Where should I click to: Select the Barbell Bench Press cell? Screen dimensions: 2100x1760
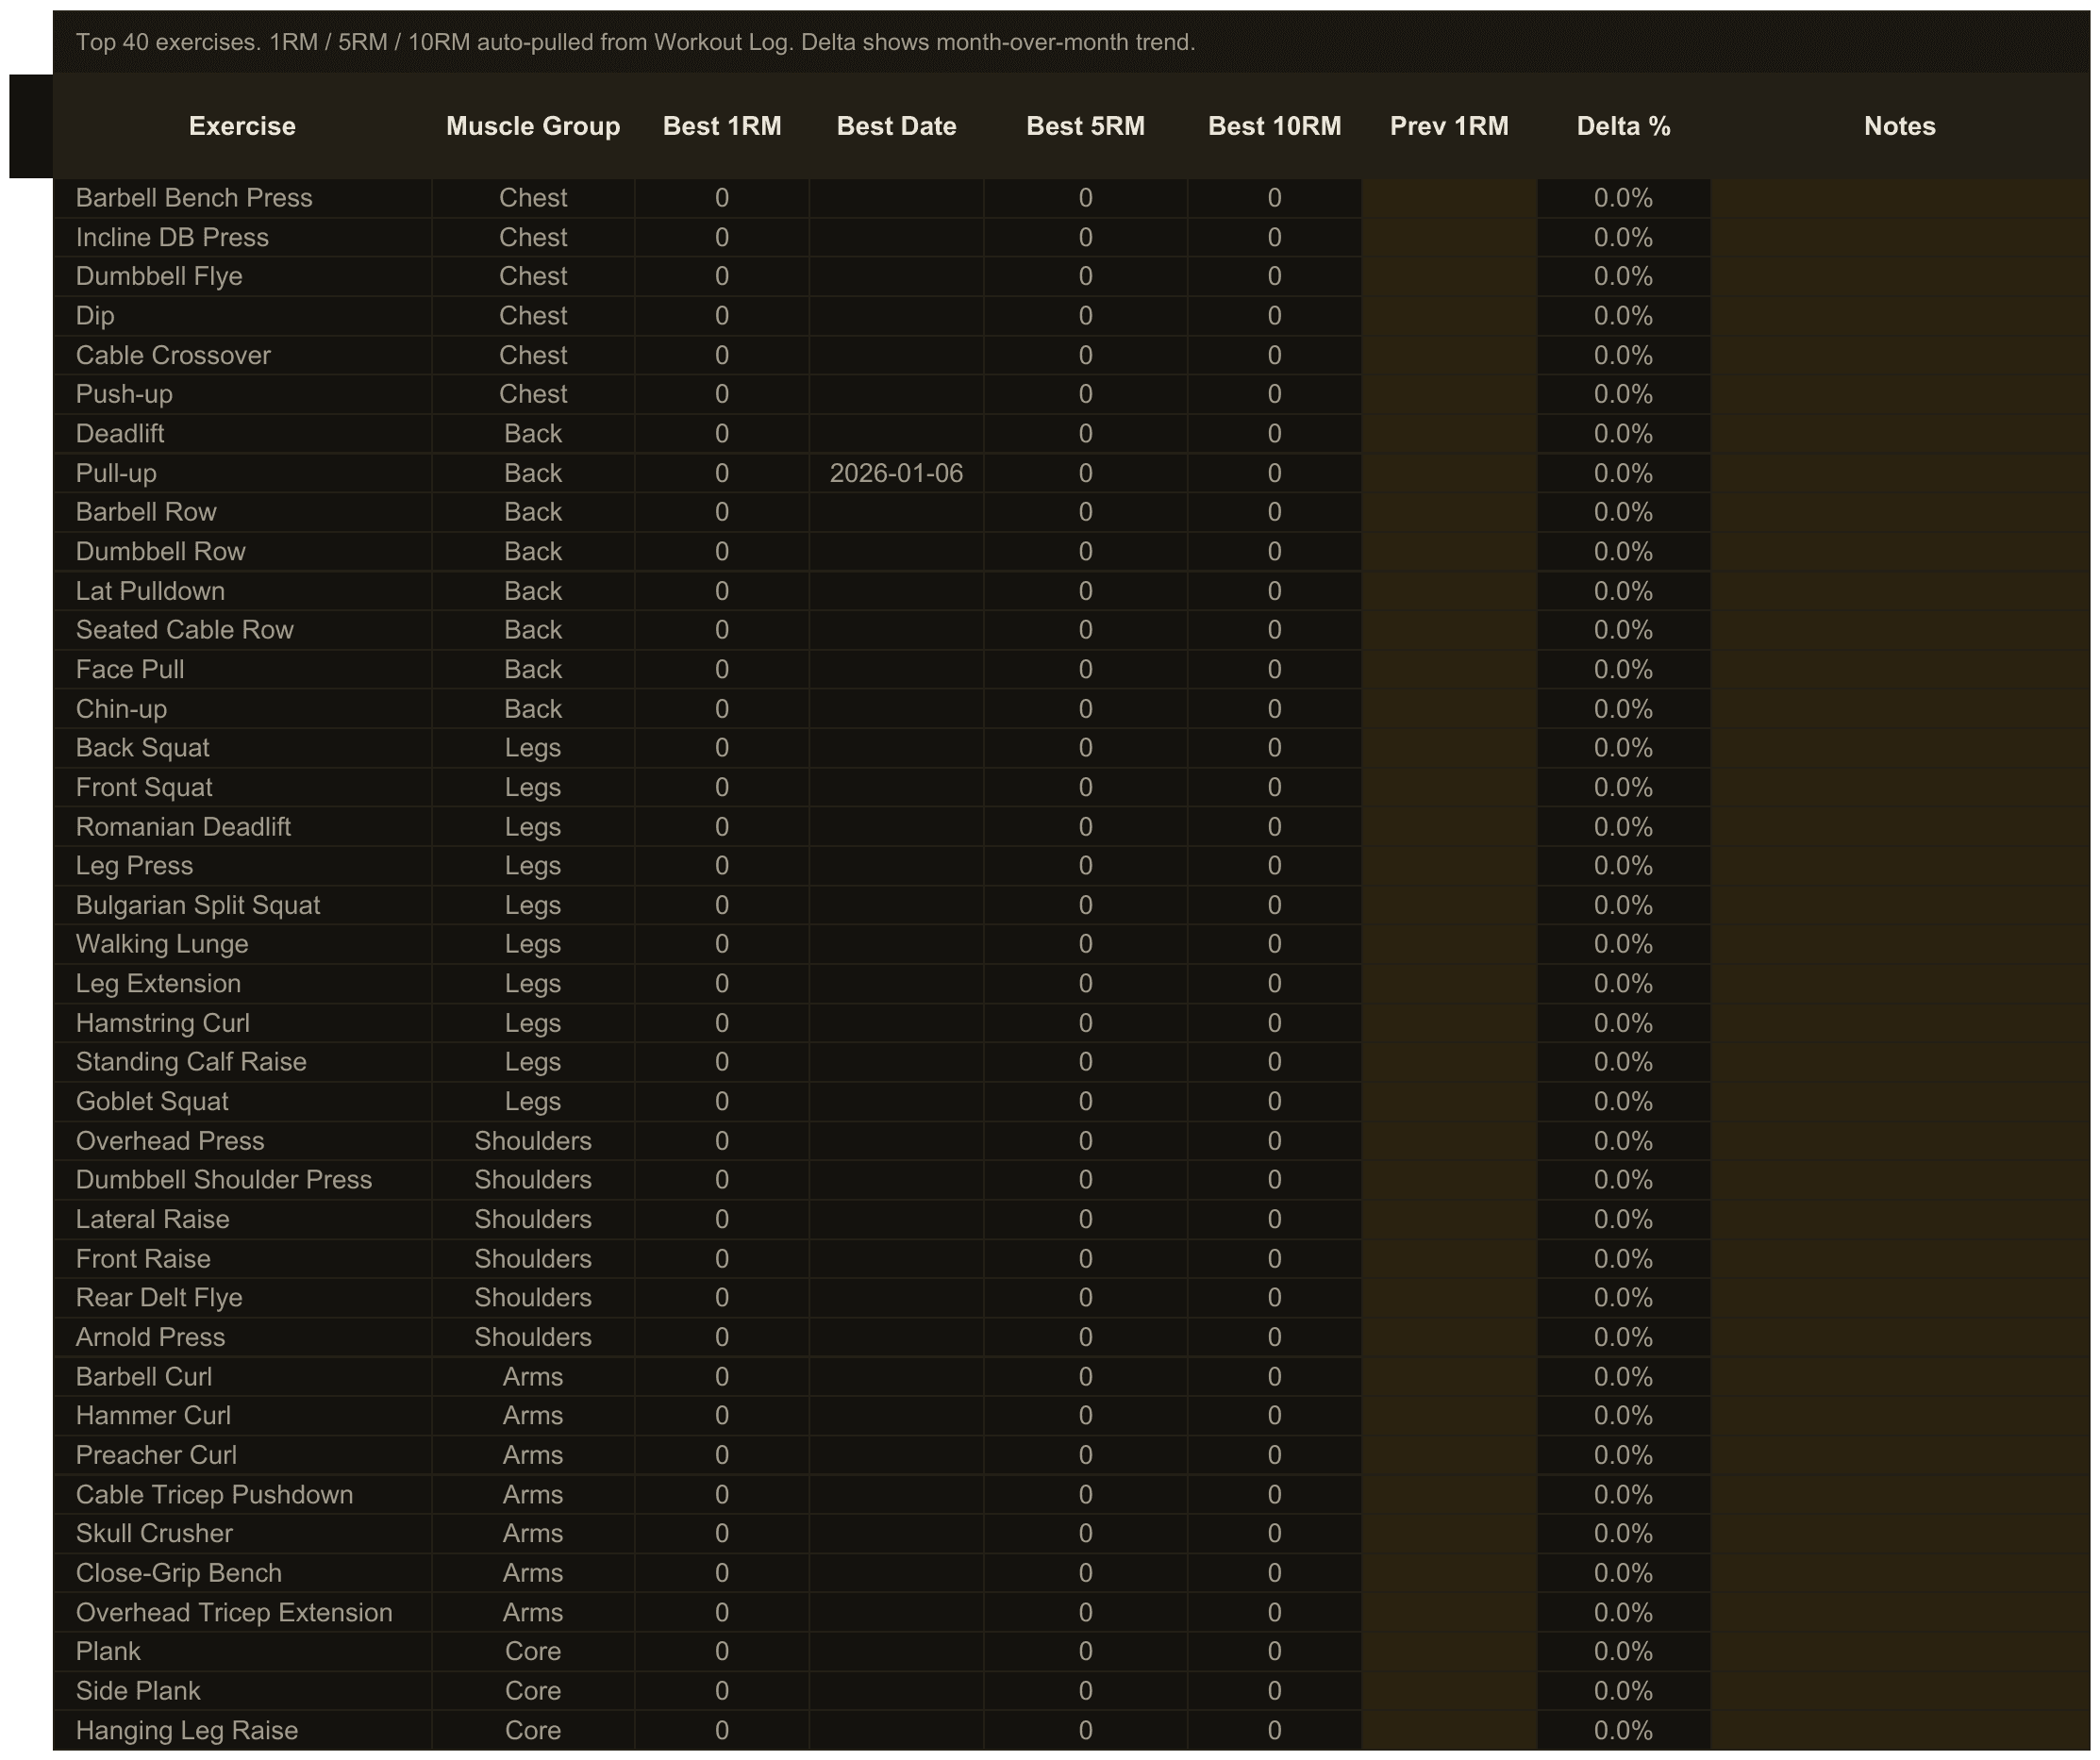pyautogui.click(x=242, y=198)
